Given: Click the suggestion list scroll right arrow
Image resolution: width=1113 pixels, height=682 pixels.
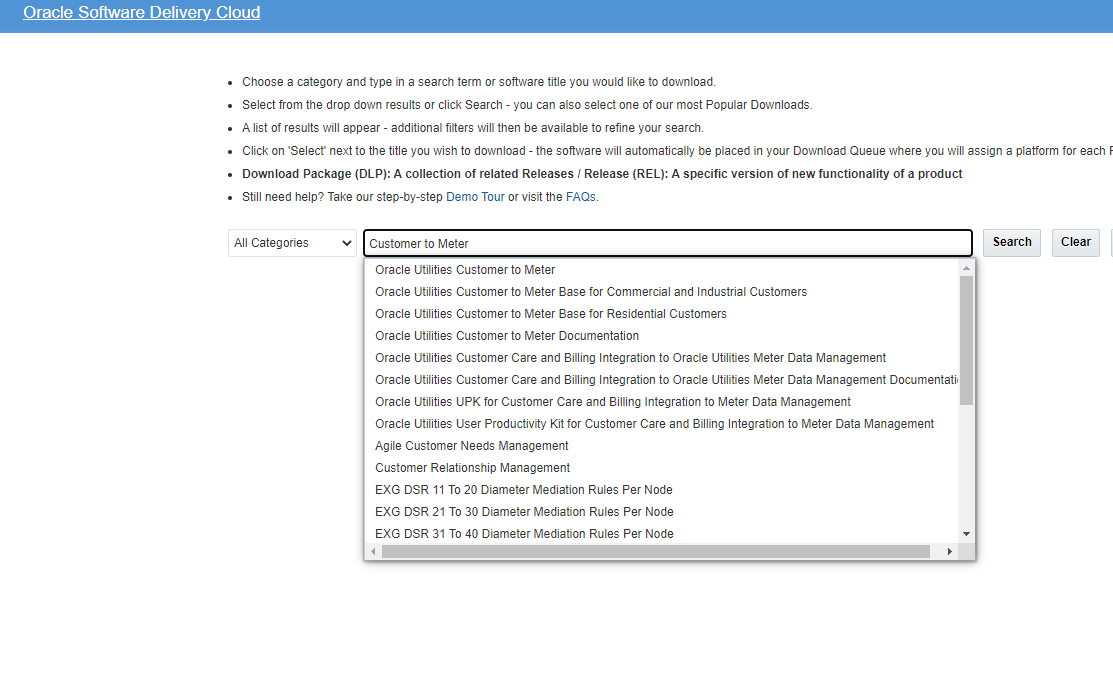Looking at the screenshot, I should (x=950, y=551).
